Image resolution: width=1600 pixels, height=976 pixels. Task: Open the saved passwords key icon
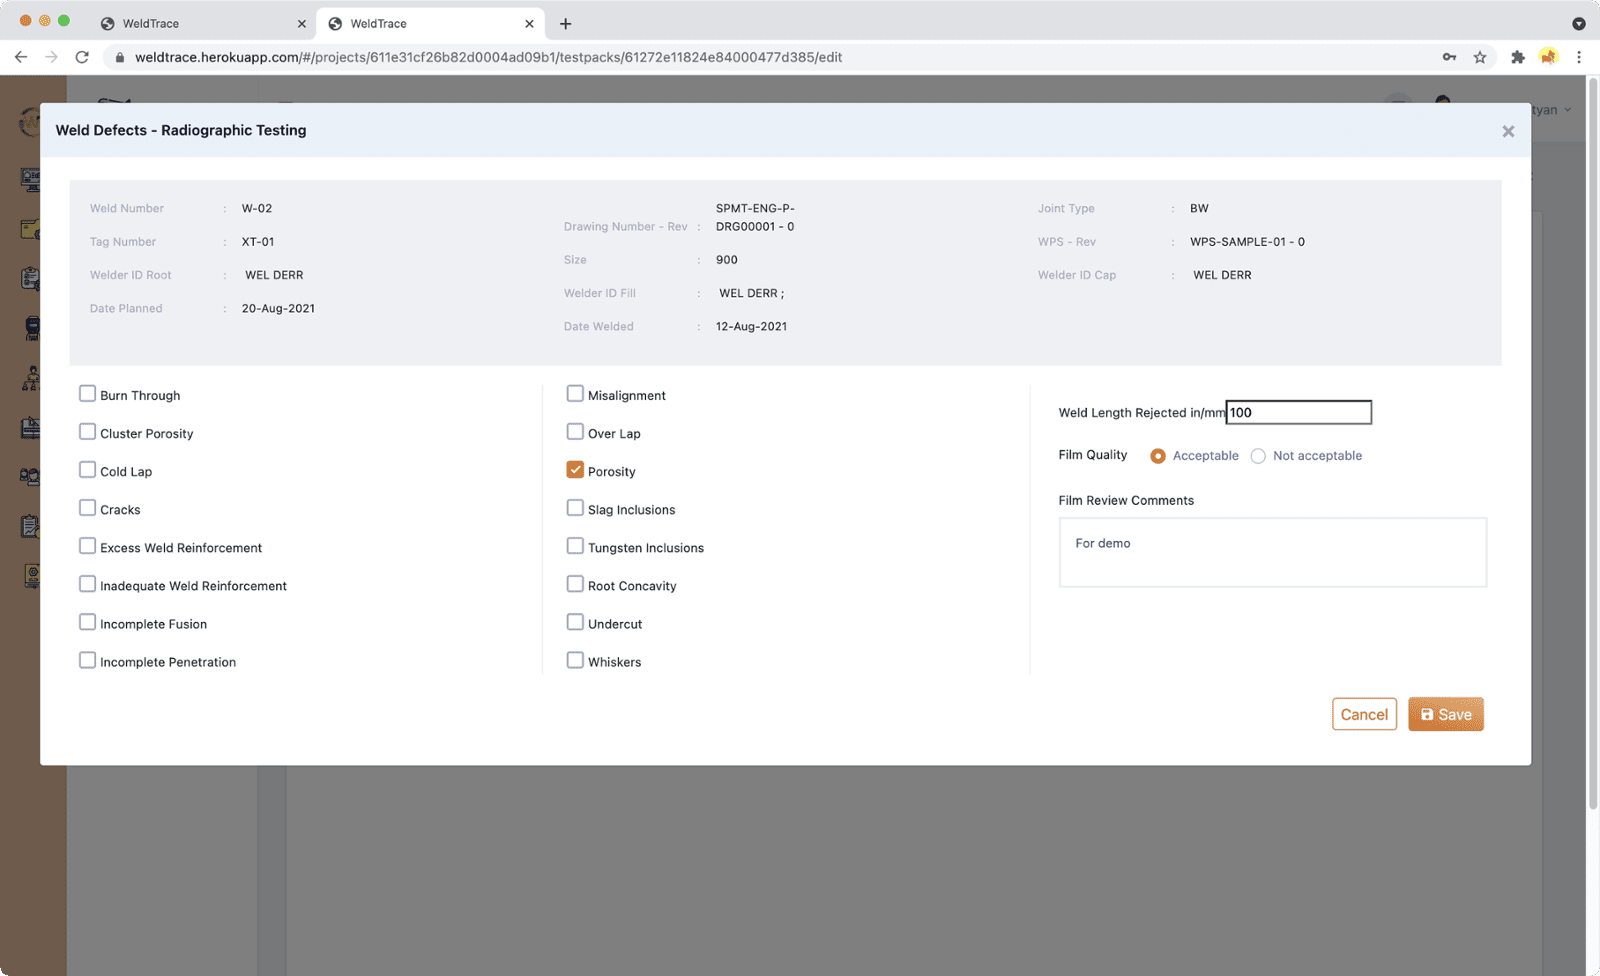(1449, 57)
